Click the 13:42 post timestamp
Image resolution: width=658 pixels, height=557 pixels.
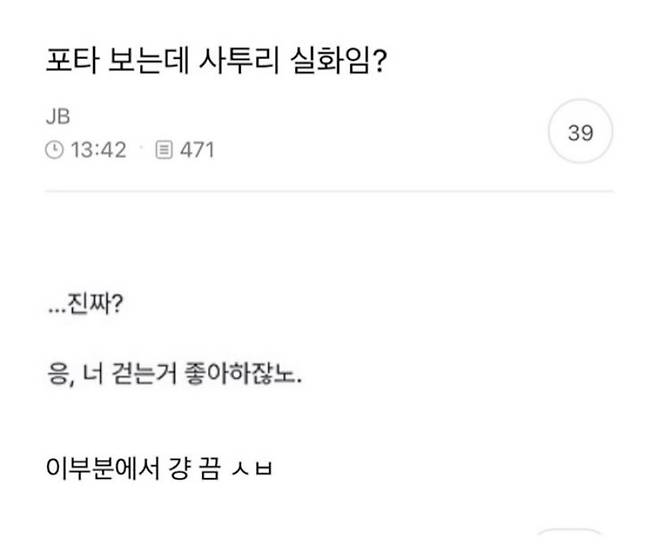pos(98,150)
